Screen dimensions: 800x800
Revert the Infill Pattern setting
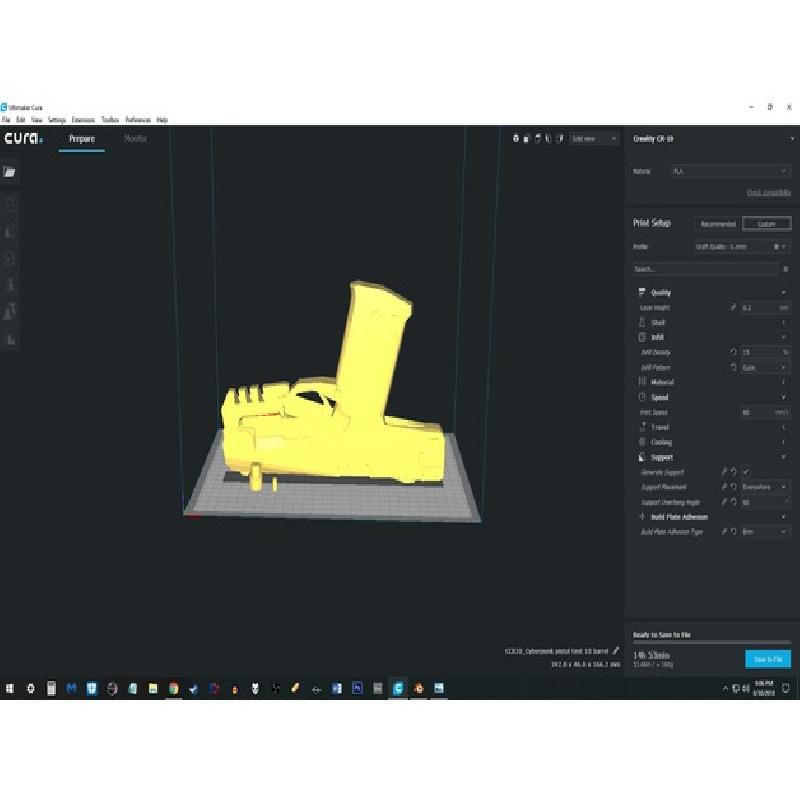733,367
